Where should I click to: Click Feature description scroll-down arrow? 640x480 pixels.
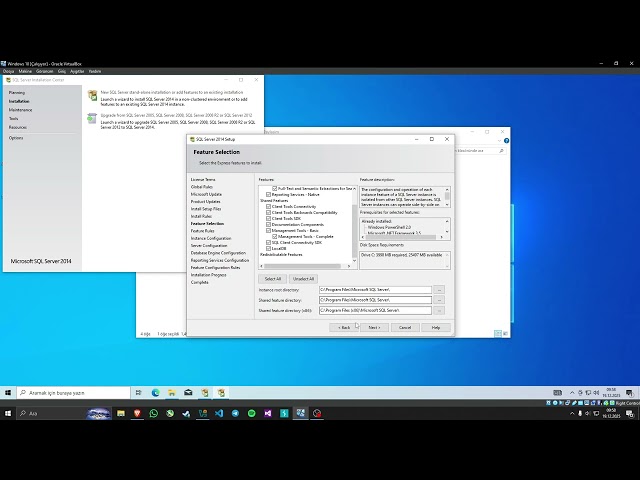(447, 204)
